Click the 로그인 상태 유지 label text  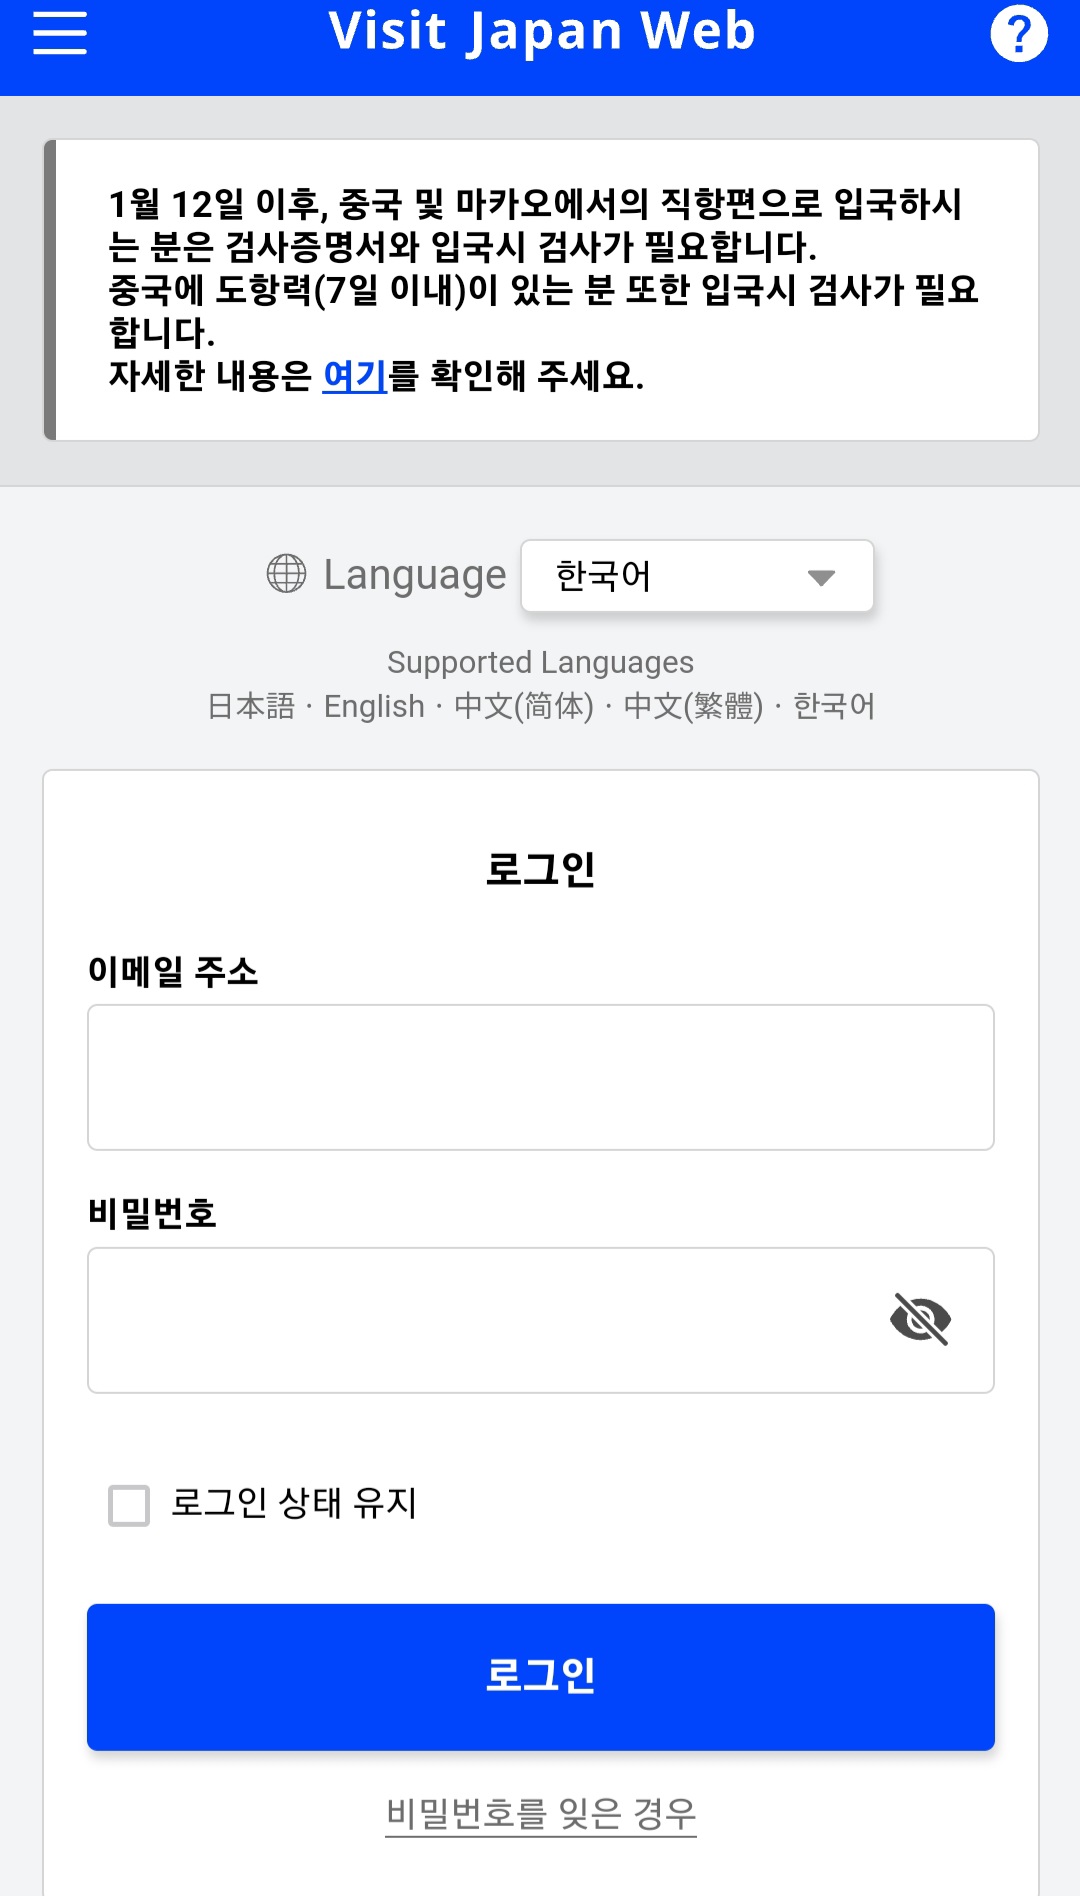[294, 1503]
